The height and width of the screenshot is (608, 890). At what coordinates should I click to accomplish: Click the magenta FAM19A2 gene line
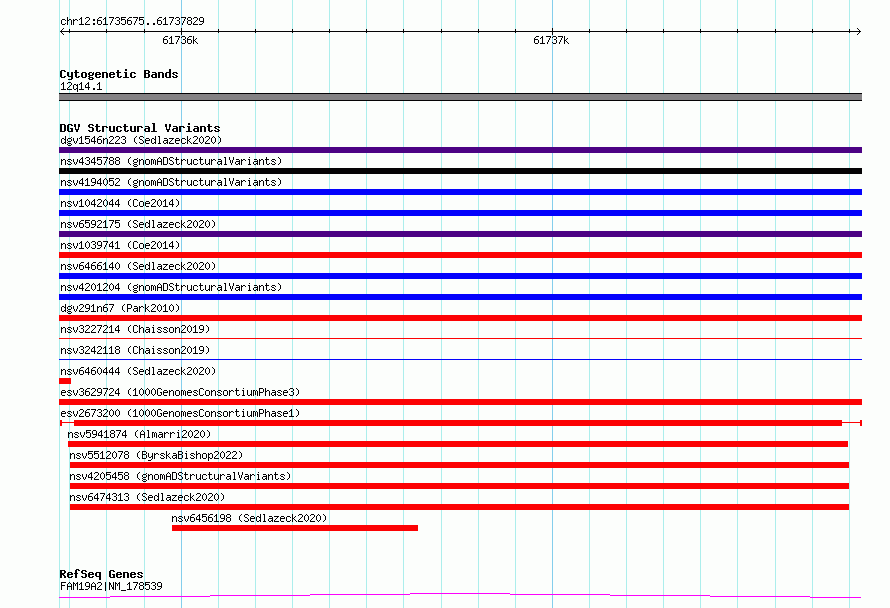[x=460, y=595]
